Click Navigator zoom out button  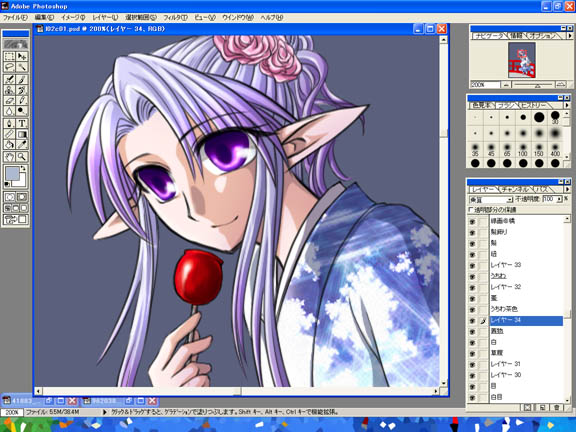pyautogui.click(x=506, y=84)
